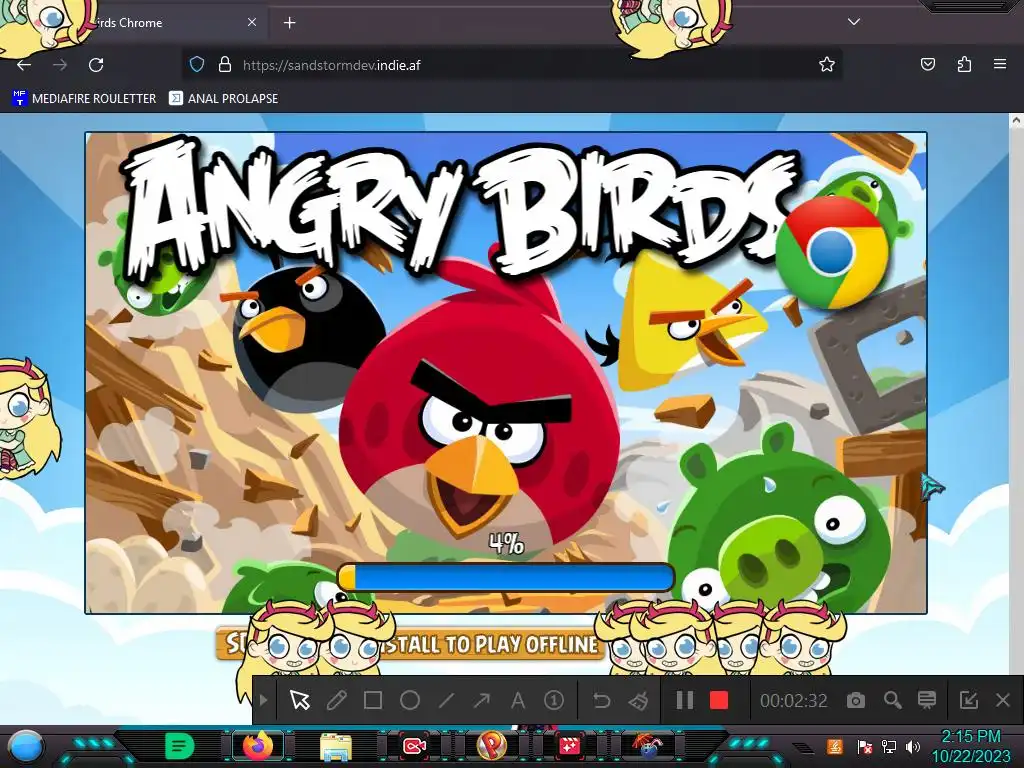
Task: Select the text A annotation tool
Action: coord(518,701)
